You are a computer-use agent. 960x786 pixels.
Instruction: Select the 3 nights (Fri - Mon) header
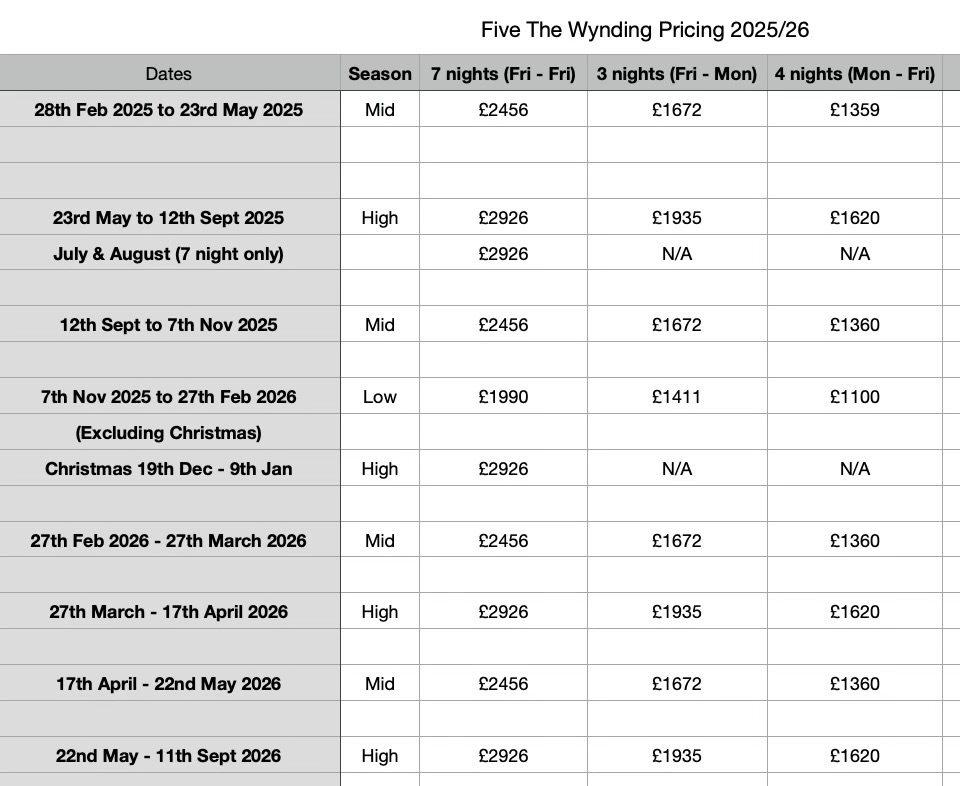coord(677,74)
